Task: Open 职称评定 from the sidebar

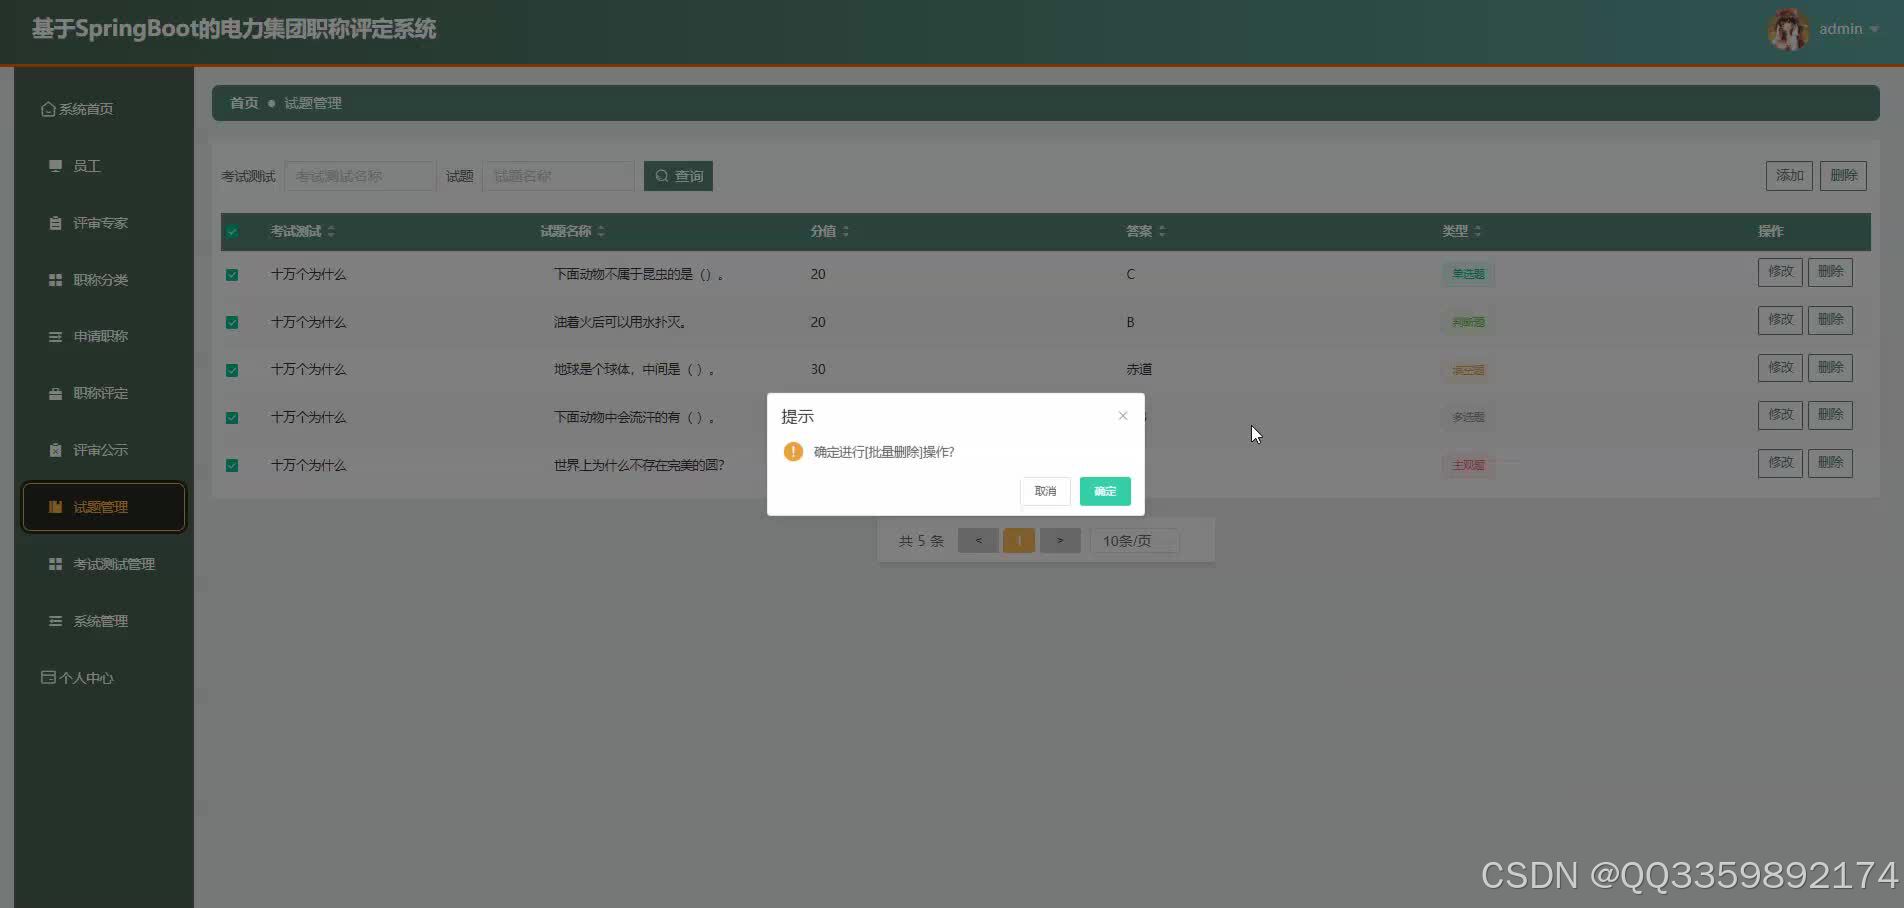Action: point(100,393)
